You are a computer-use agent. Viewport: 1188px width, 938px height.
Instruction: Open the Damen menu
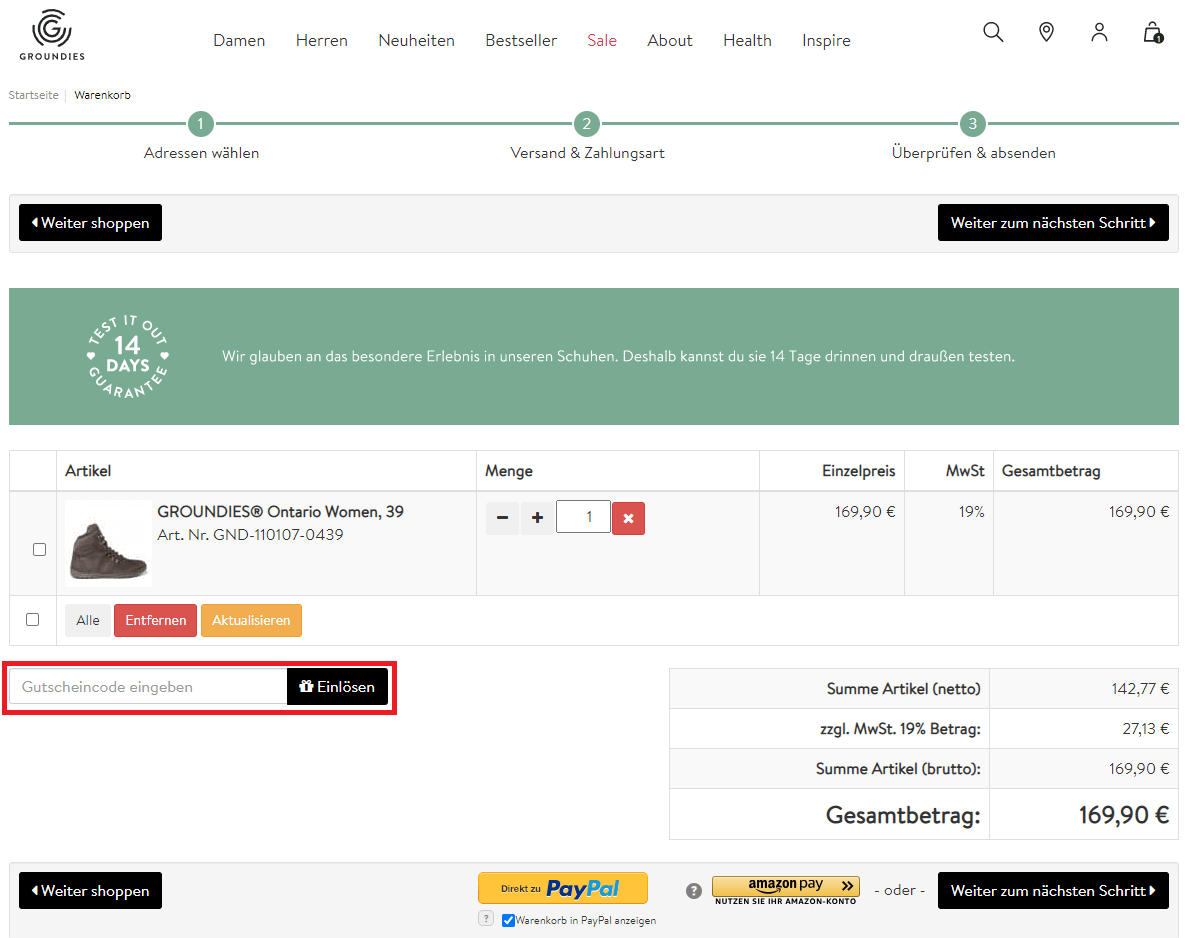239,40
